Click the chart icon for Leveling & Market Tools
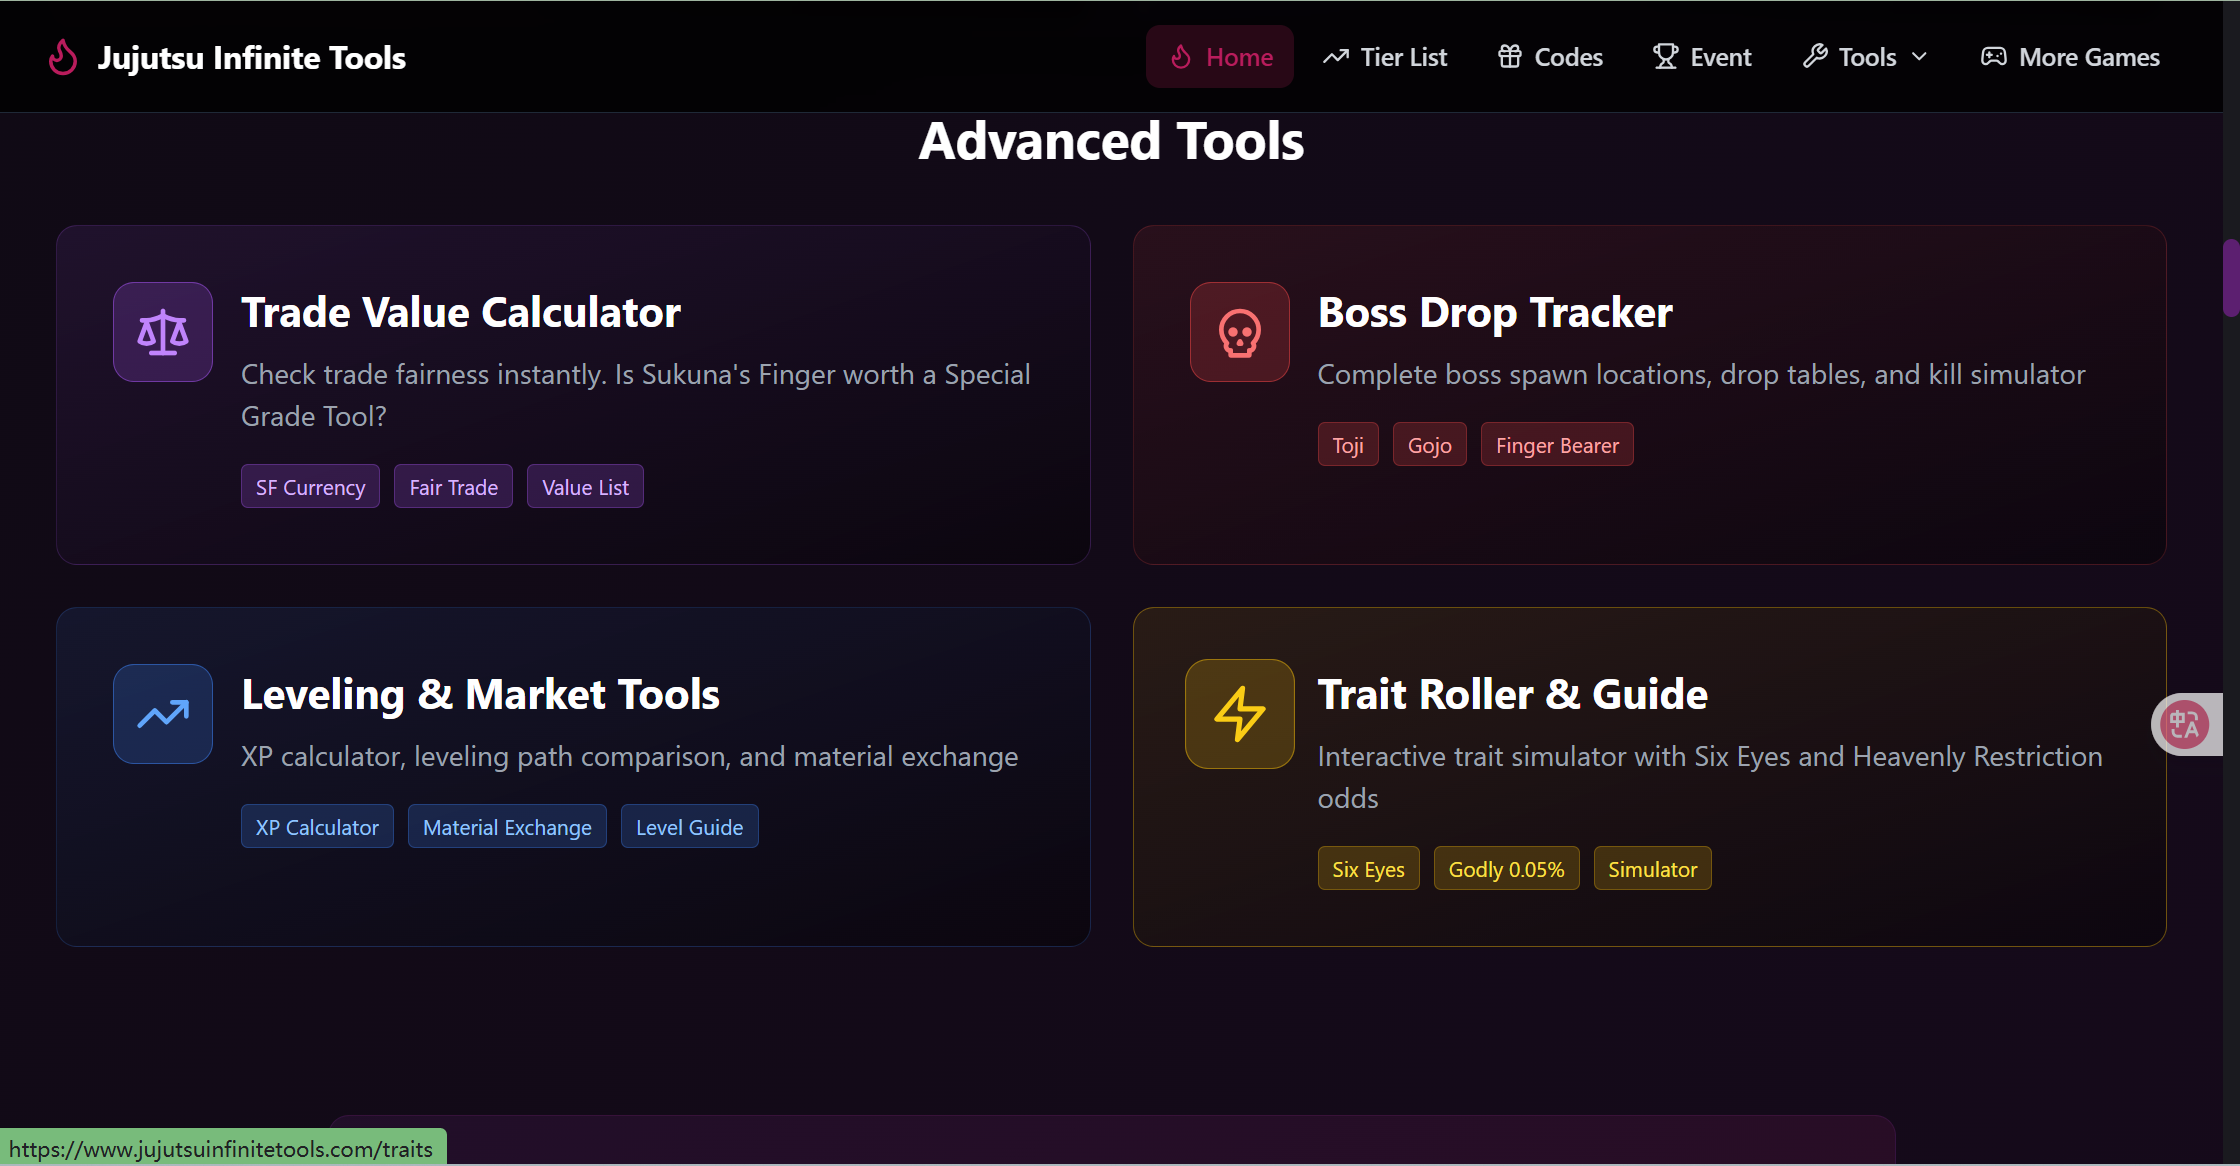The height and width of the screenshot is (1166, 2240). click(162, 714)
